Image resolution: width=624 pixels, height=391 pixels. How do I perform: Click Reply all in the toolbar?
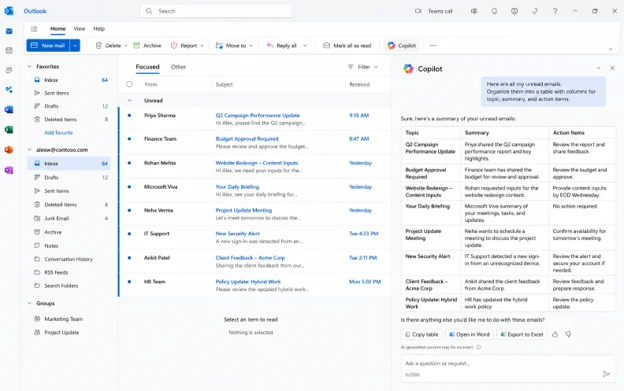(x=282, y=46)
